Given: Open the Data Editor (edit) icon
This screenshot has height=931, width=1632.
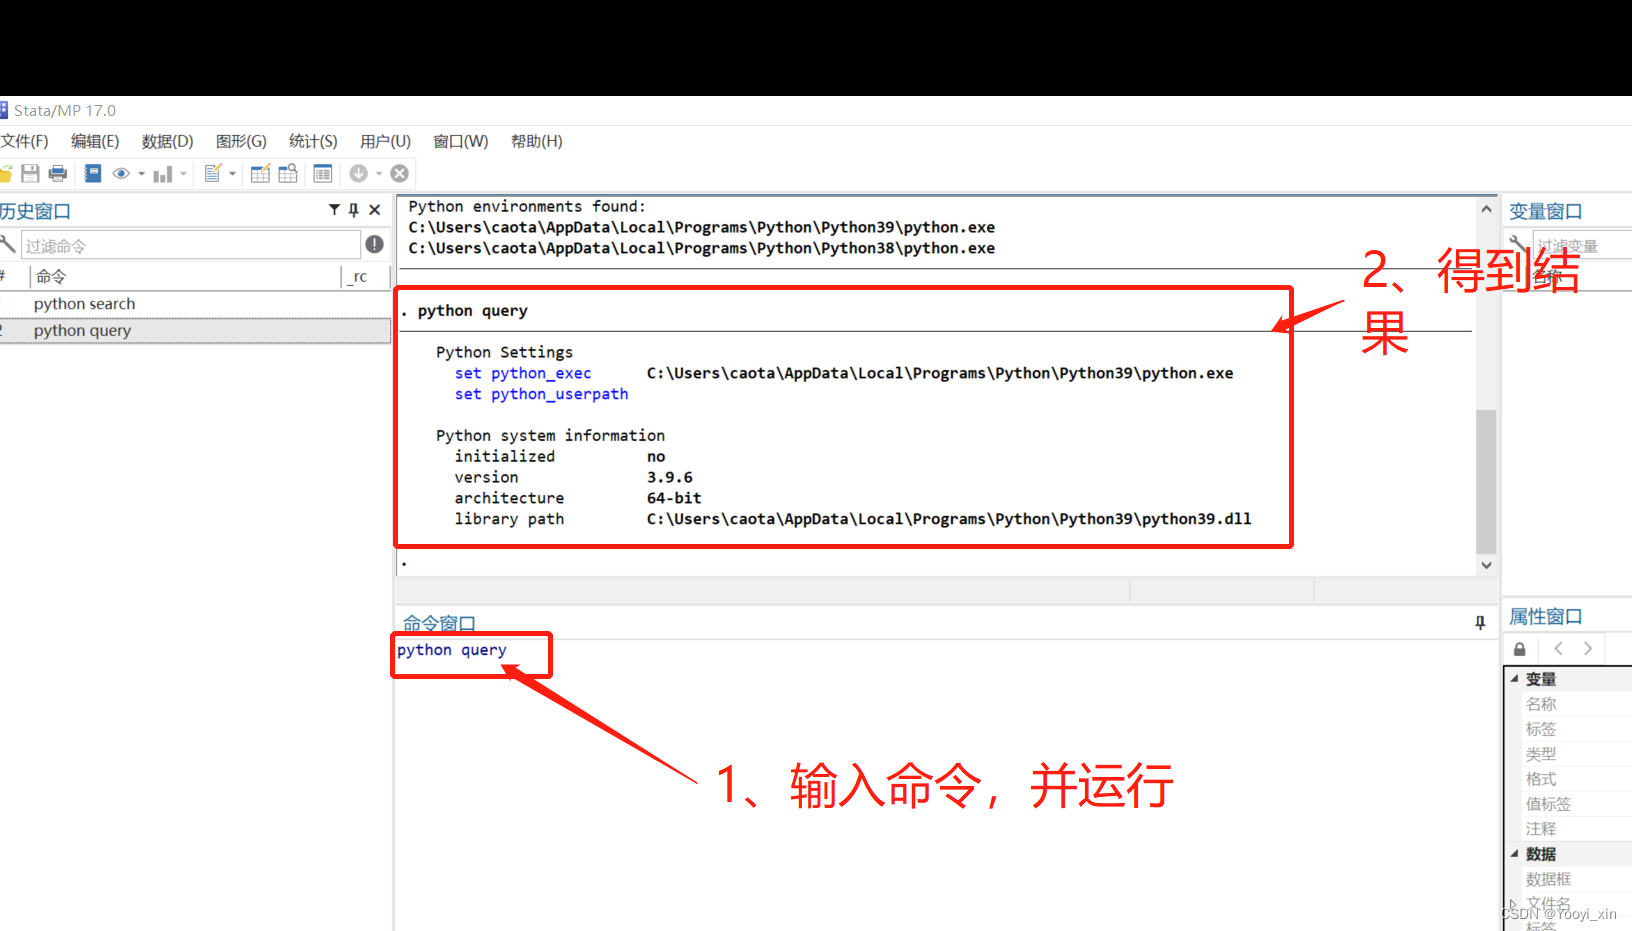Looking at the screenshot, I should point(260,173).
